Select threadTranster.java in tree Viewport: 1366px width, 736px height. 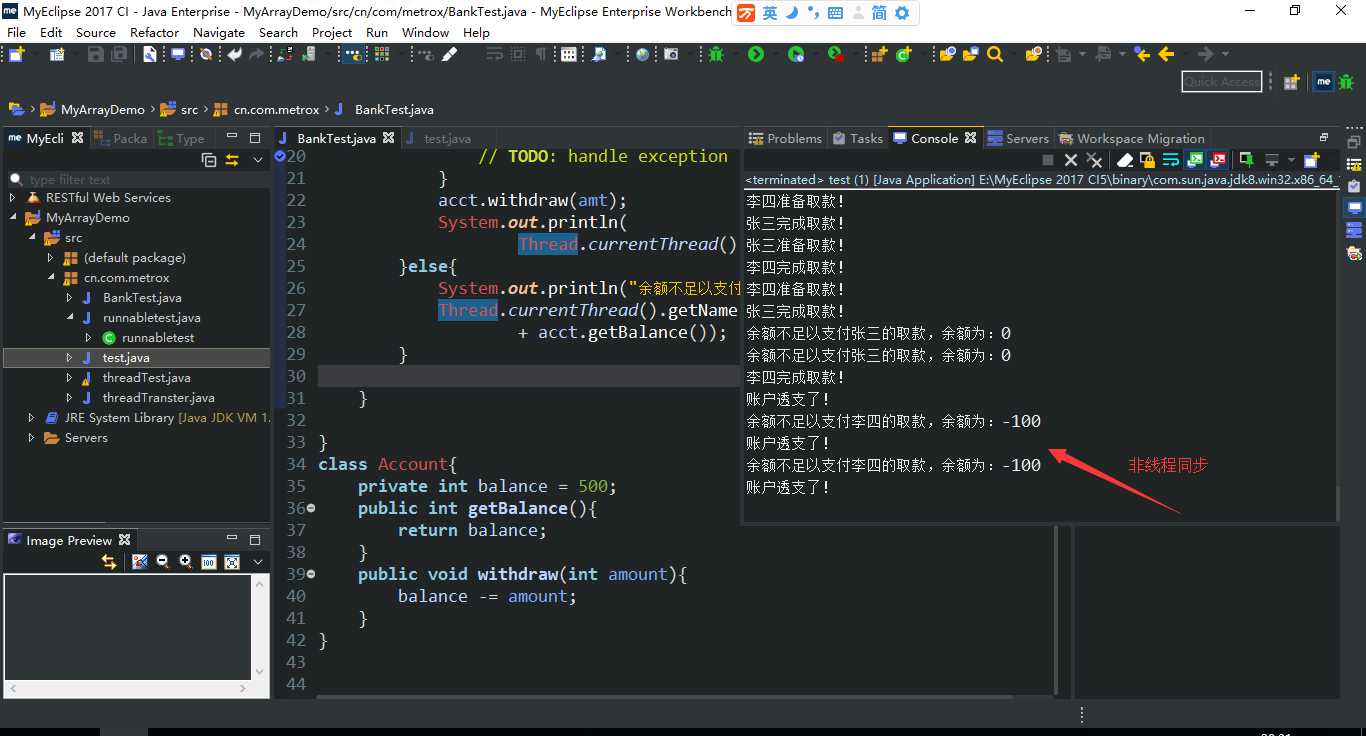tap(158, 398)
